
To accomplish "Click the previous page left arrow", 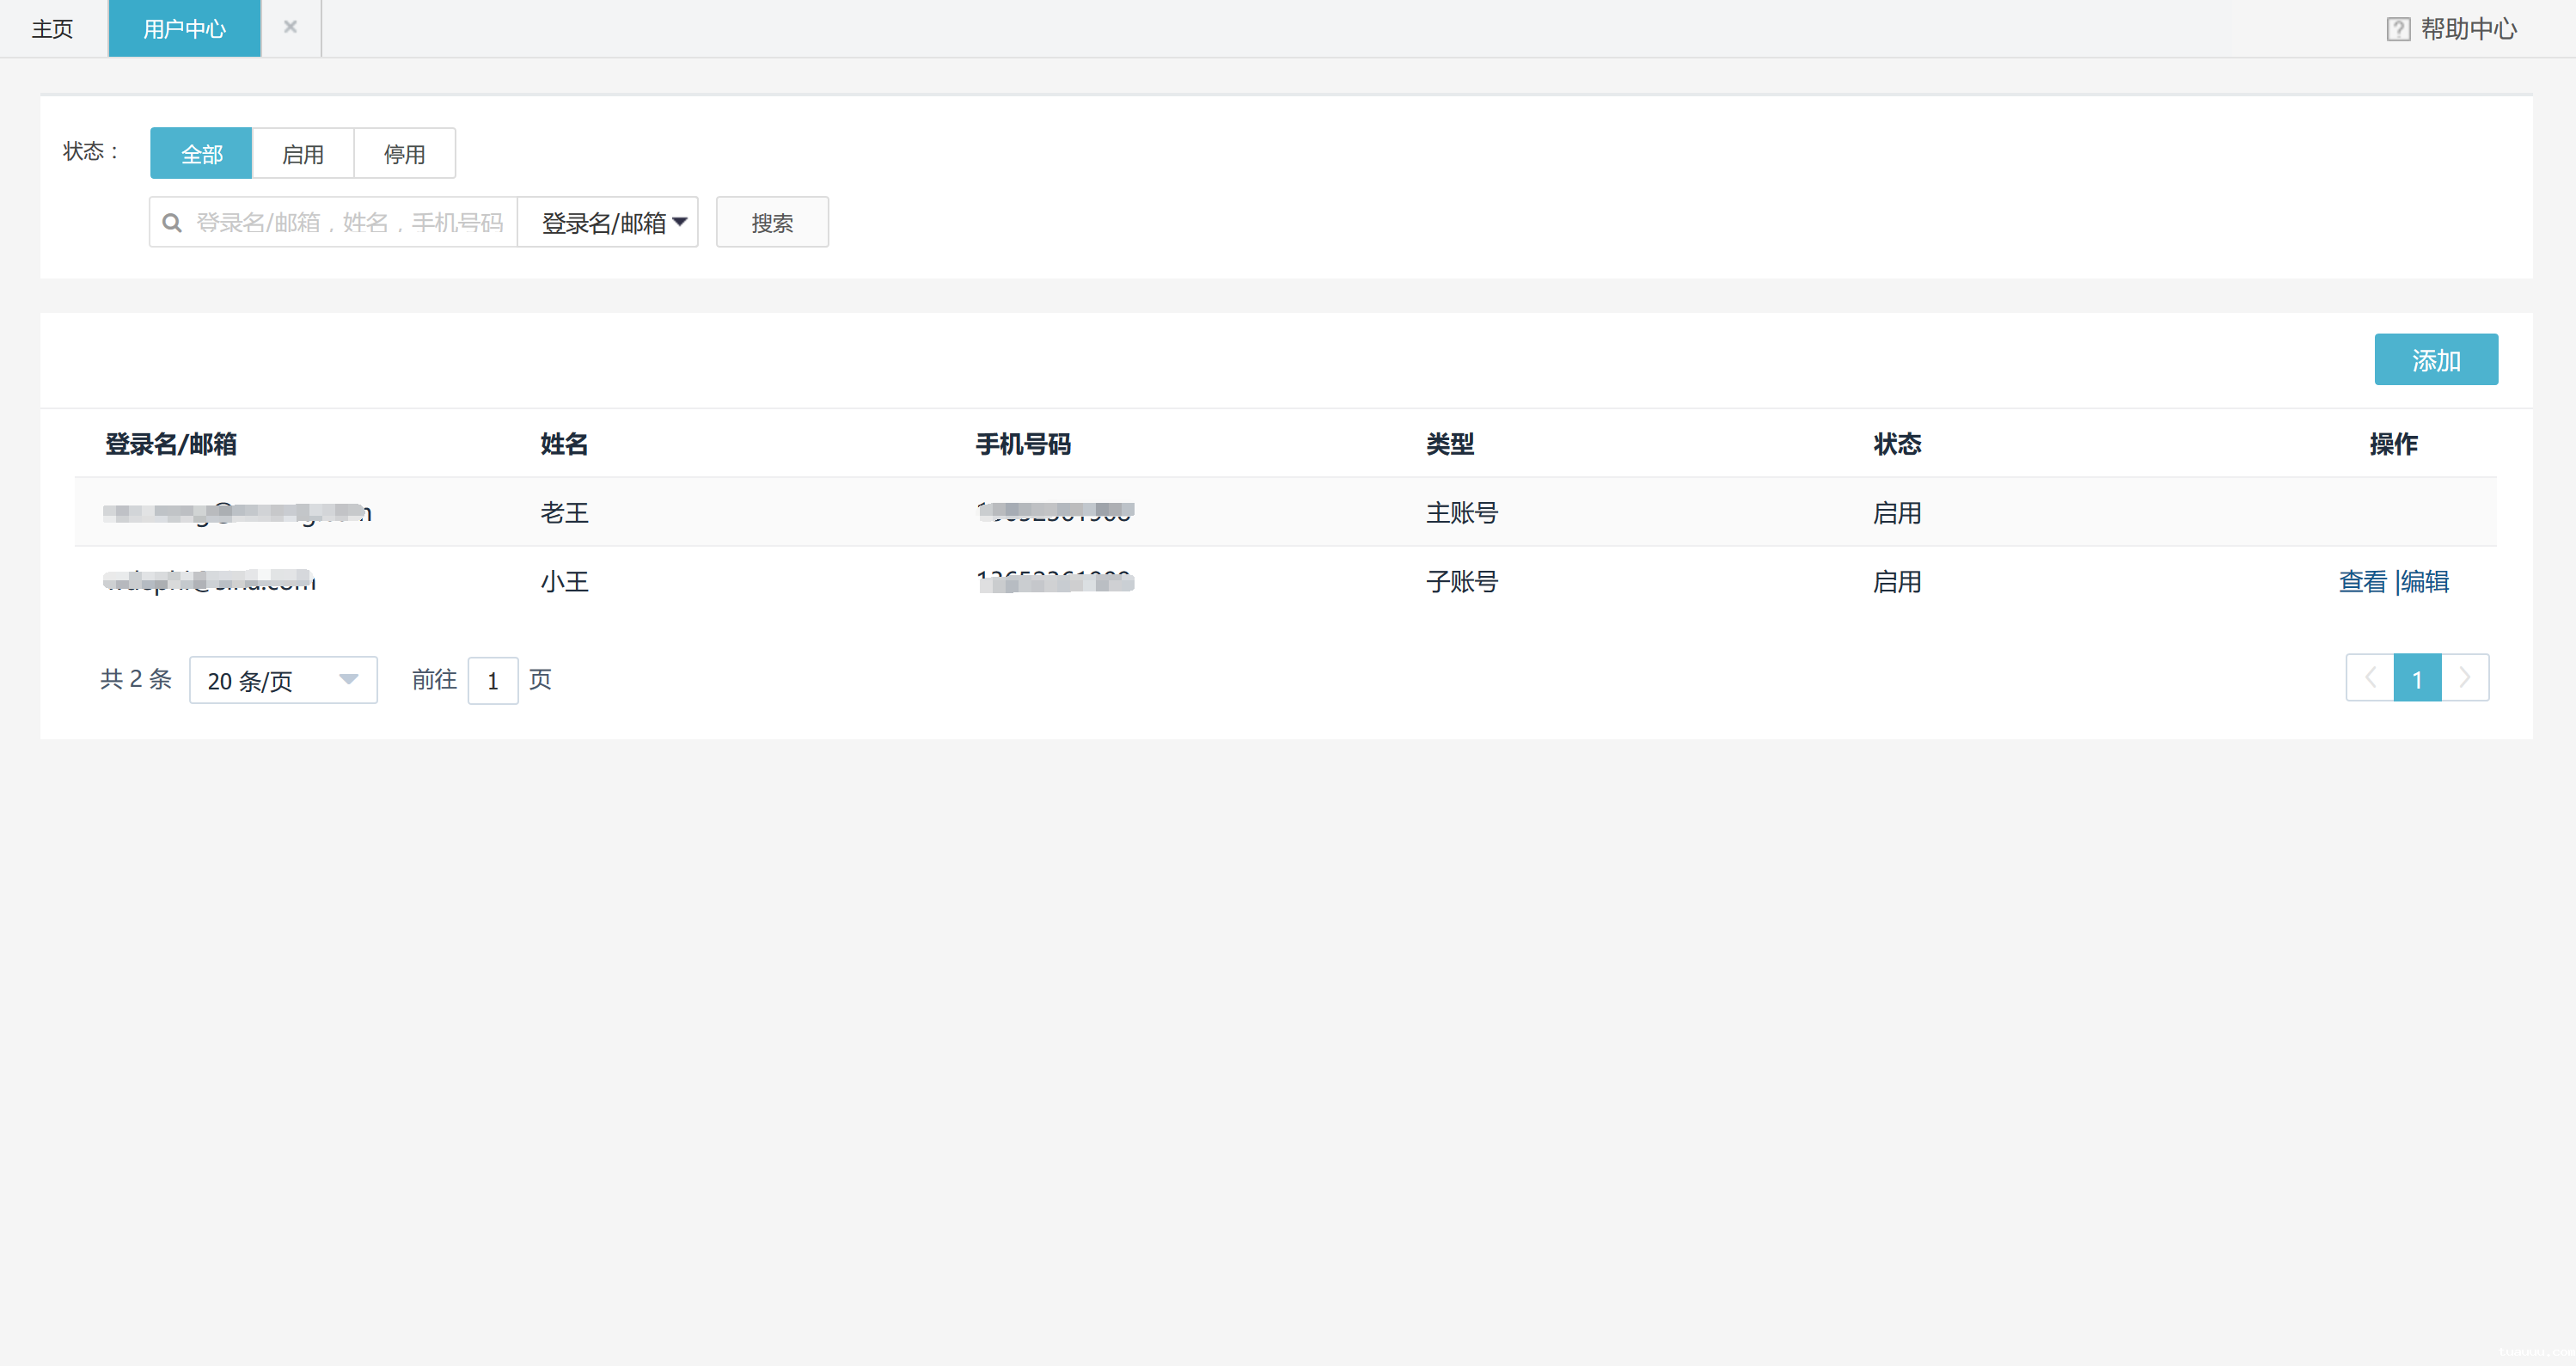I will [x=2370, y=677].
